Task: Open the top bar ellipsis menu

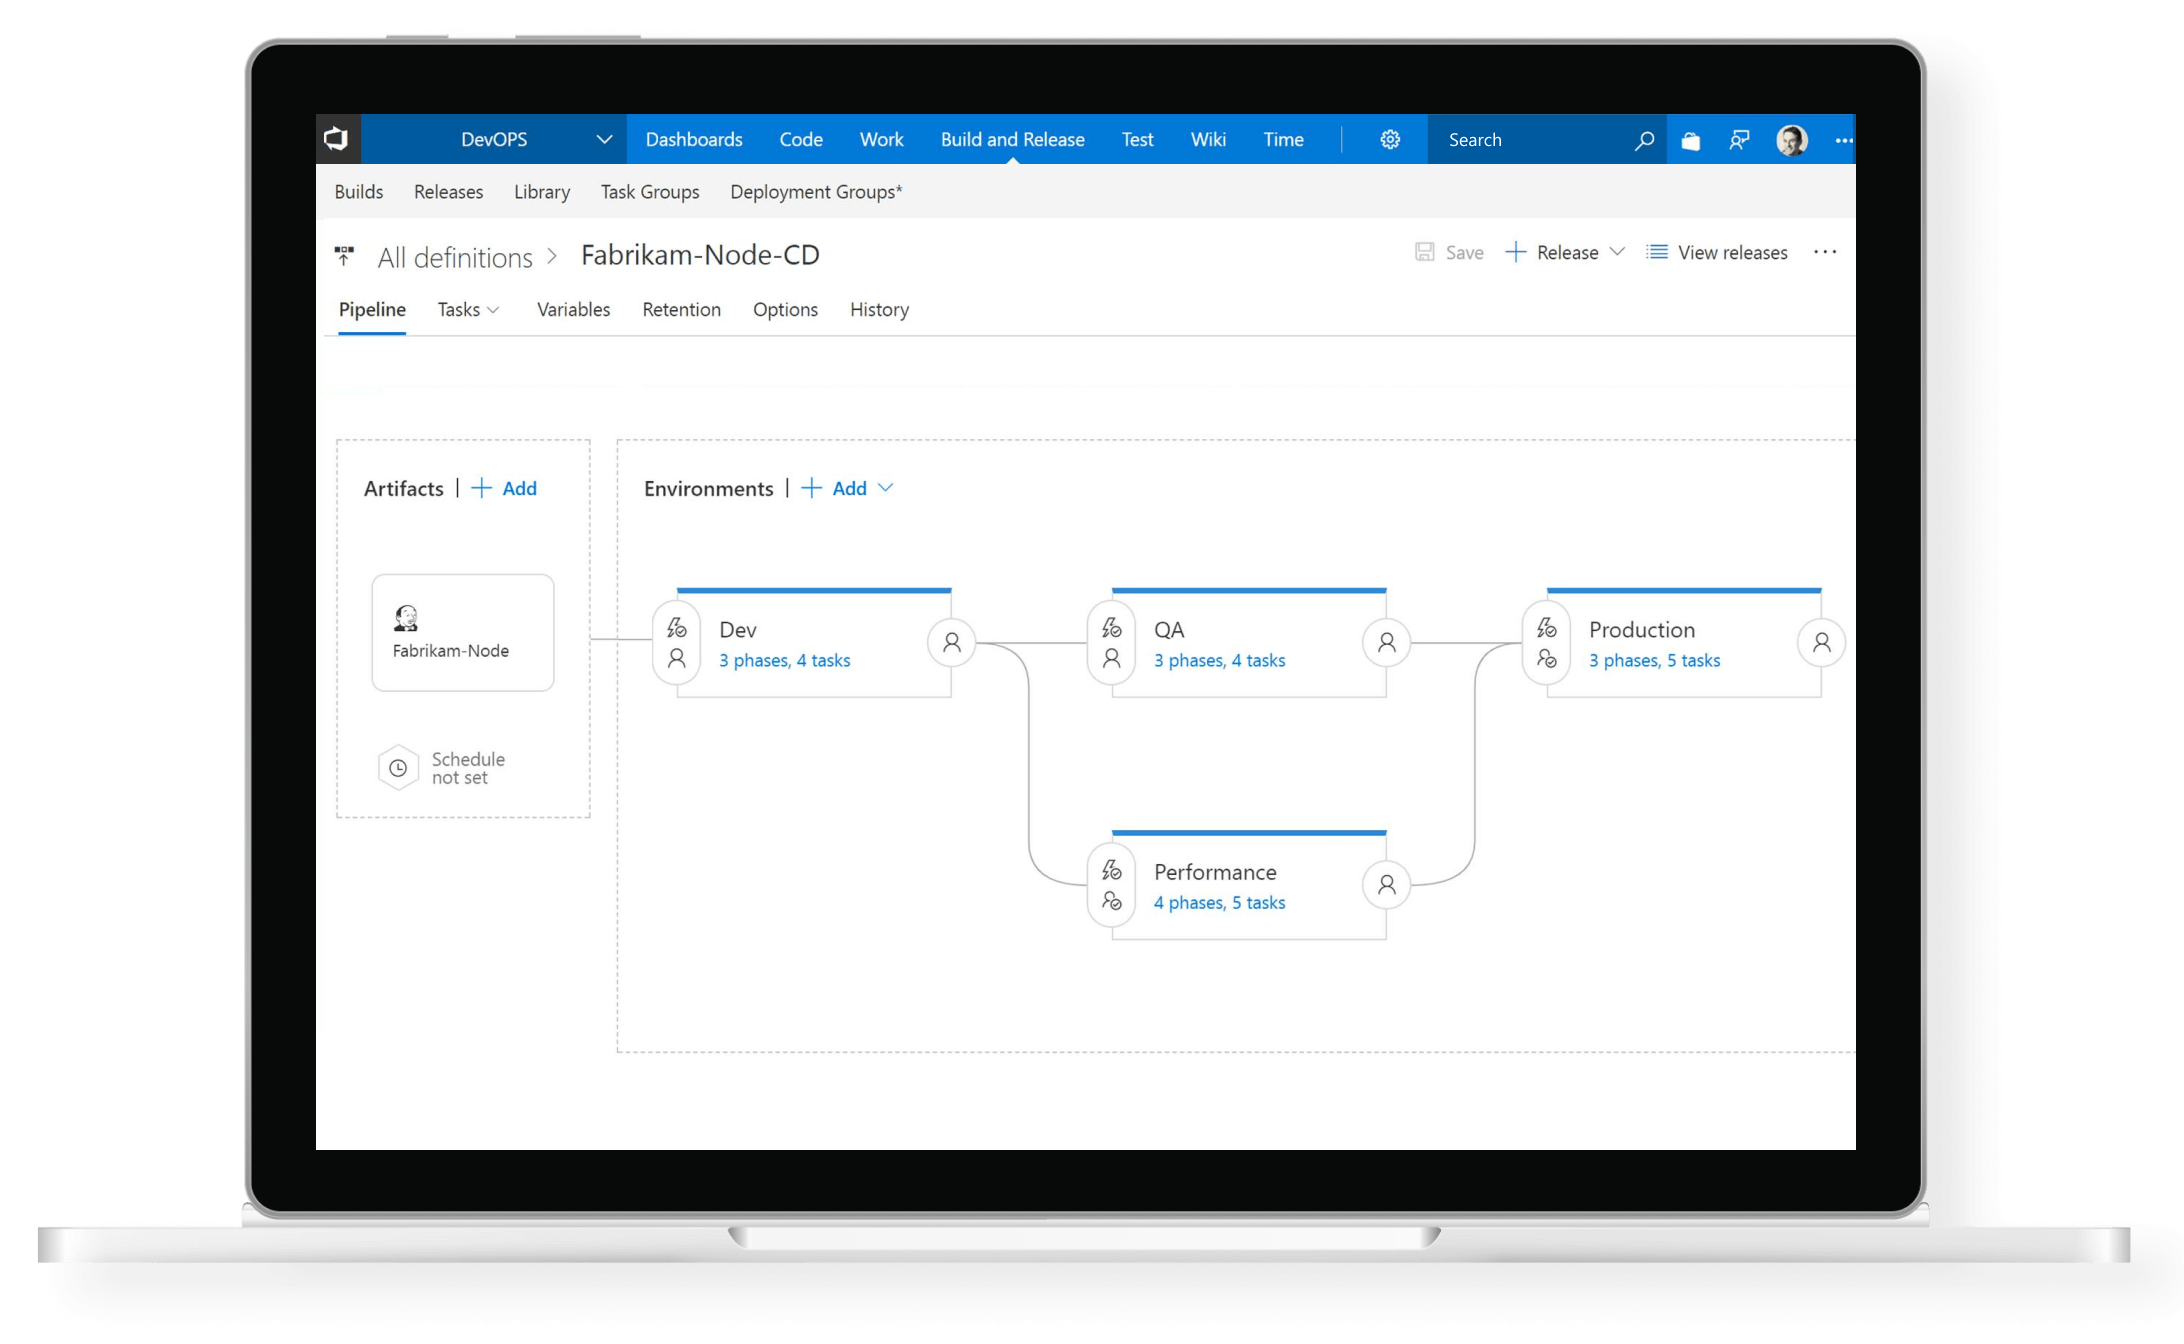Action: 1843,141
